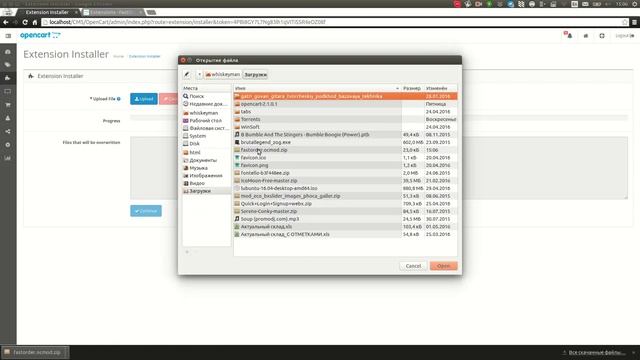Viewport: 640px width, 360px height.
Task: Toggle OpenCart sidebar menu hamburger icon
Action: 8,36
